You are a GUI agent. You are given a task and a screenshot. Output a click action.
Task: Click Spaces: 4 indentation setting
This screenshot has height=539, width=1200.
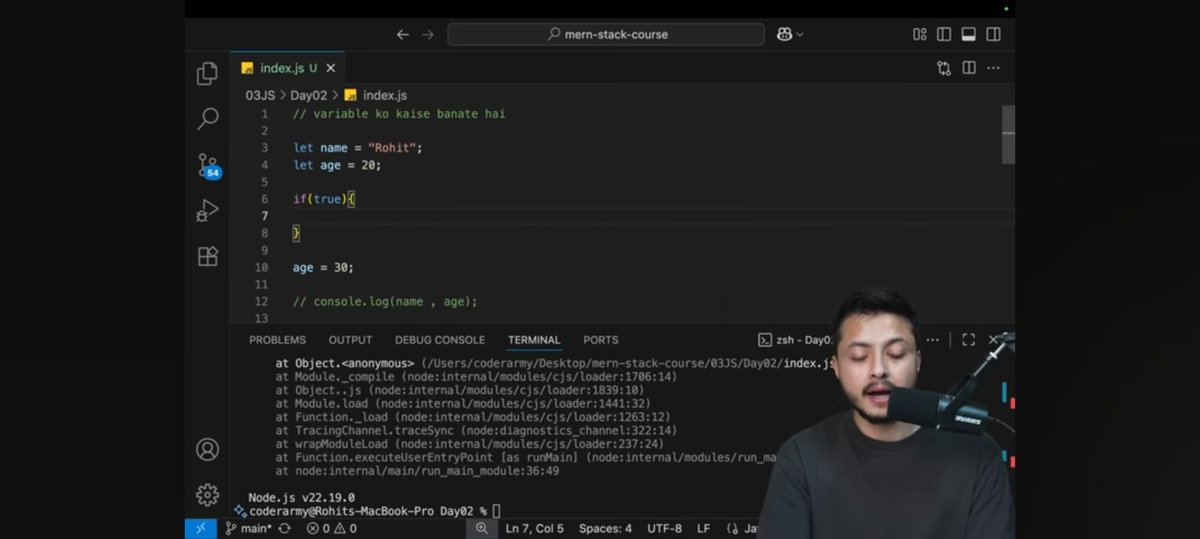(x=606, y=528)
